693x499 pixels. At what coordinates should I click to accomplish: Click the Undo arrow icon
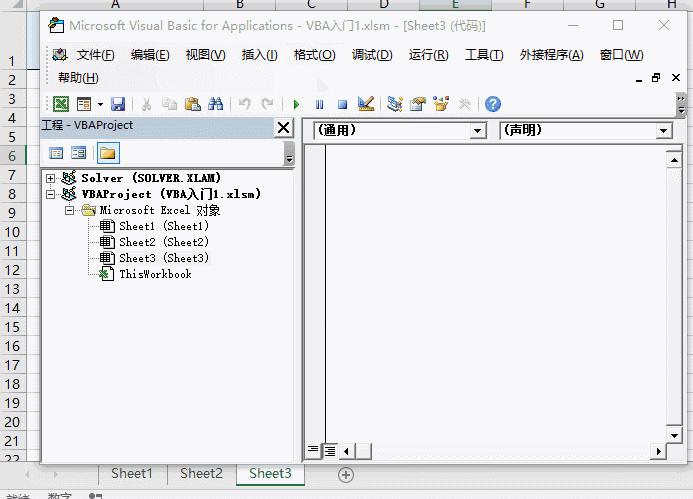[244, 104]
